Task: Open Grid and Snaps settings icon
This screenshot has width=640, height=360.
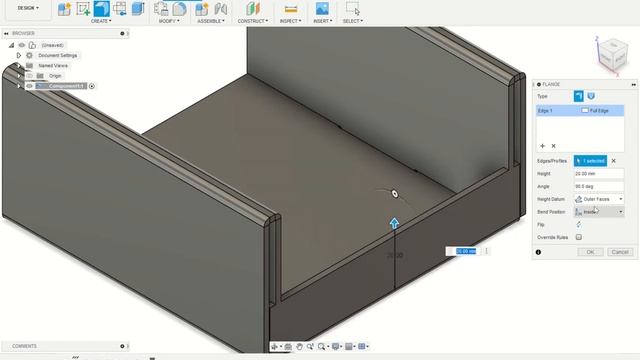Action: click(349, 347)
